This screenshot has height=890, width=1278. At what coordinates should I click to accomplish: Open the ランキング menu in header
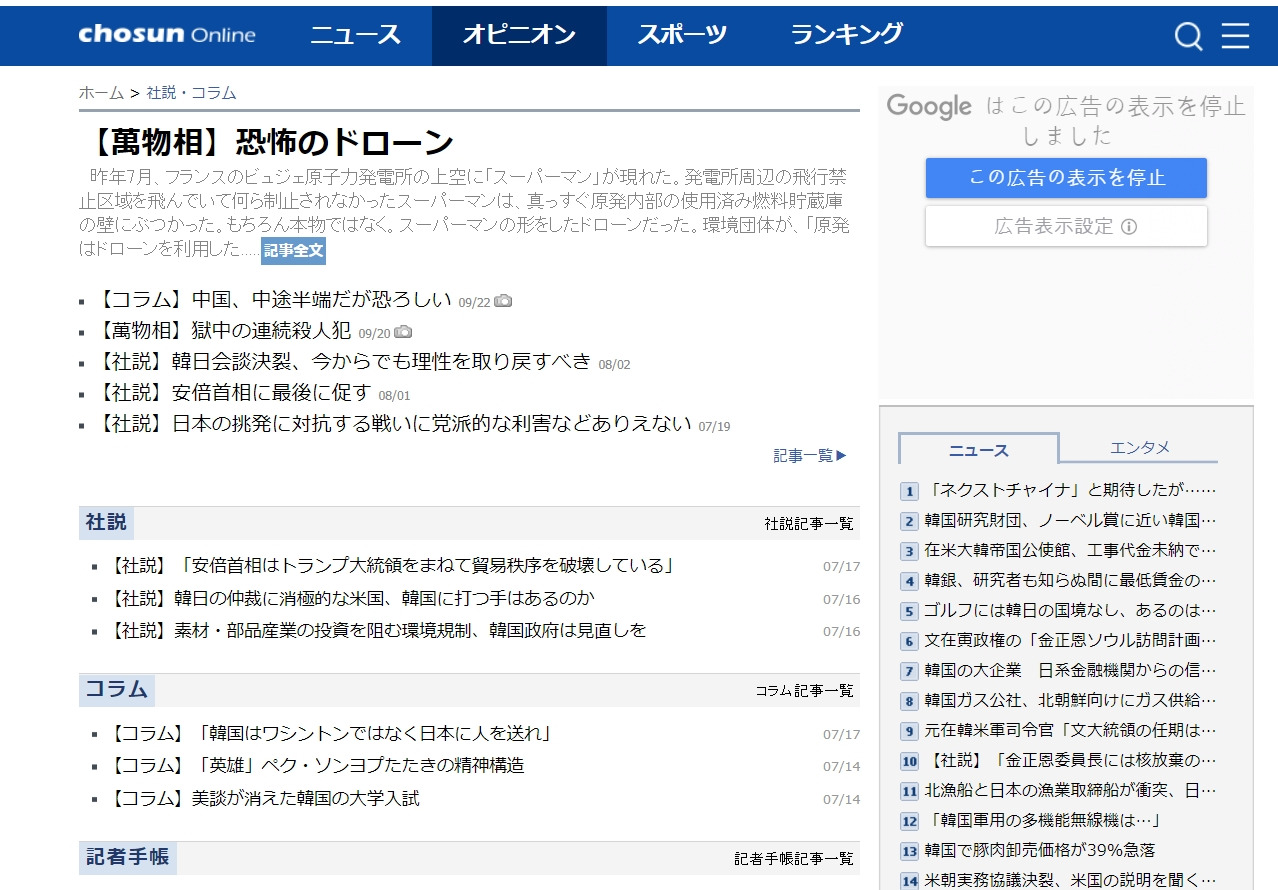847,35
